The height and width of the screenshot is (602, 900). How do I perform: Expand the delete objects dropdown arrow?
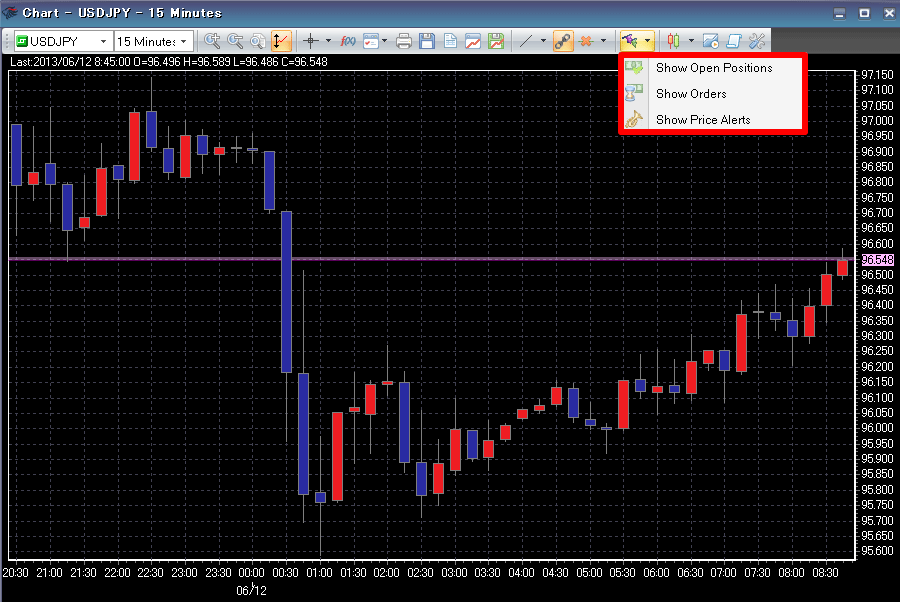point(603,41)
